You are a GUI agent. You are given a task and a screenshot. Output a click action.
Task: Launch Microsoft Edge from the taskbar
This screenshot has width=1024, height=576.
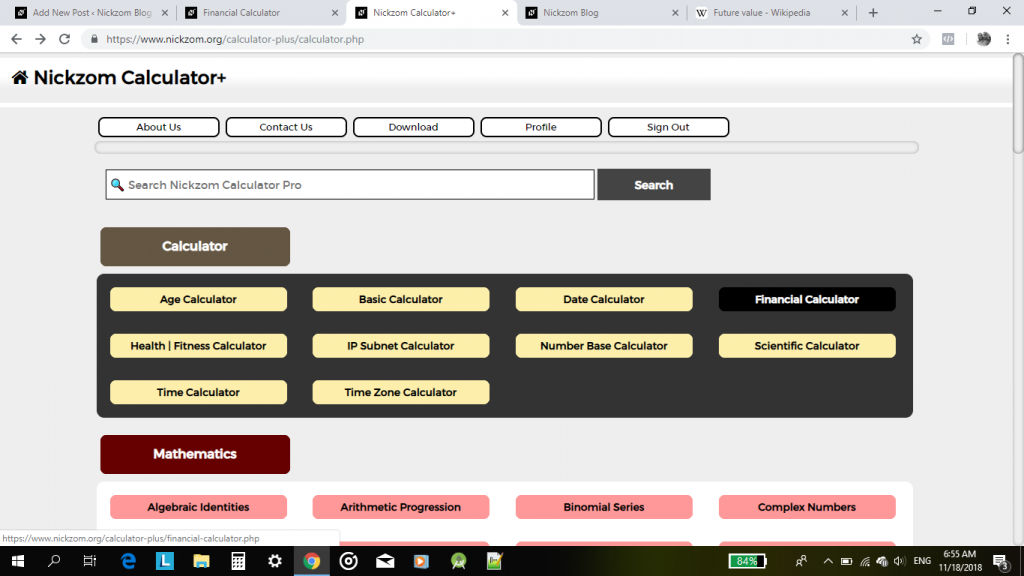coord(128,561)
